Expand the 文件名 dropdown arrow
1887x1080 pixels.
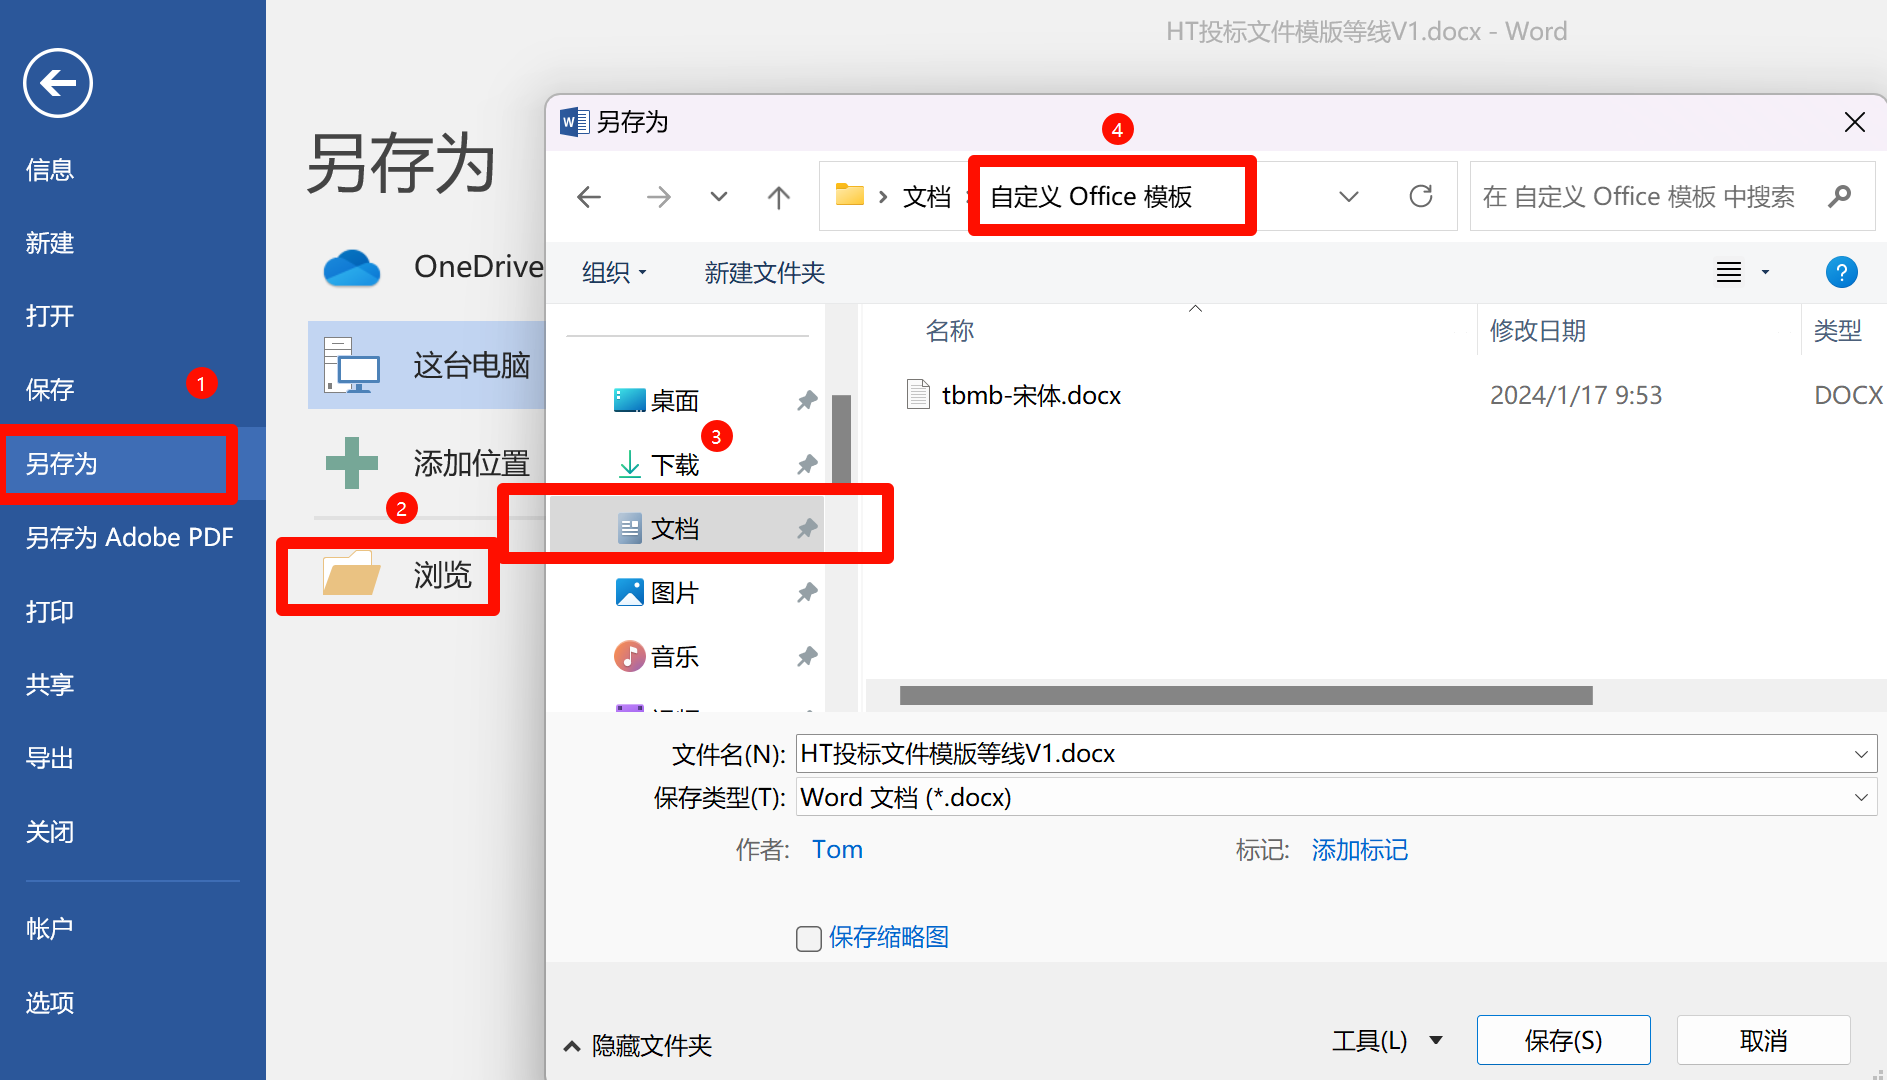pyautogui.click(x=1861, y=754)
